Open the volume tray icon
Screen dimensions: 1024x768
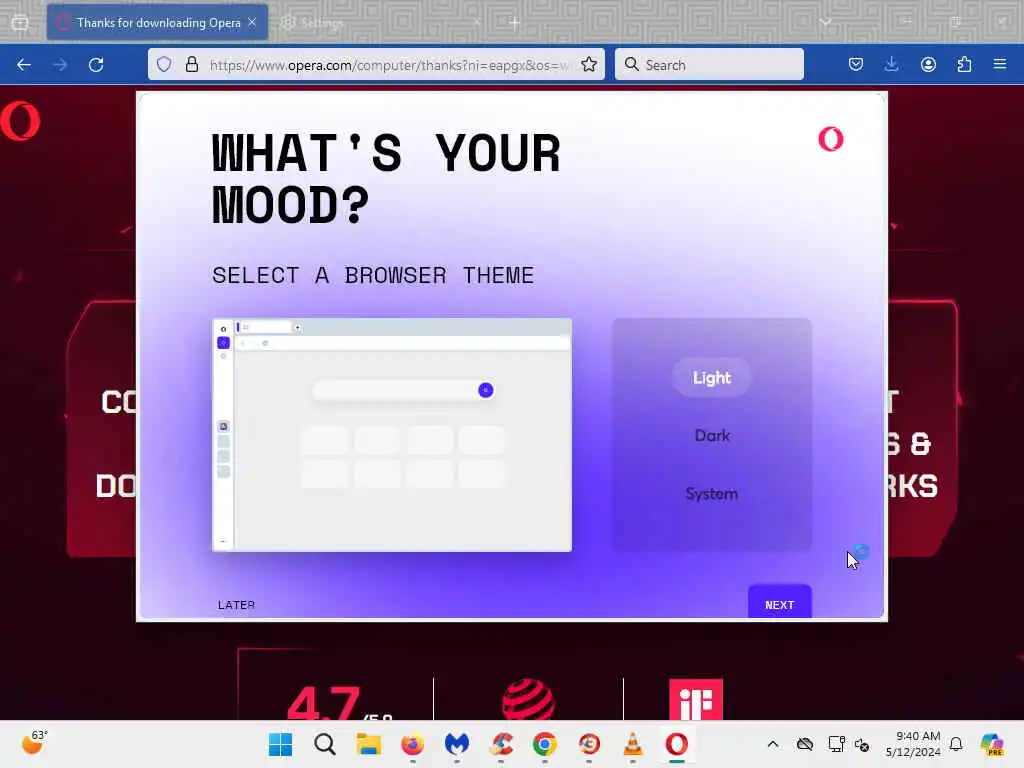pyautogui.click(x=862, y=744)
